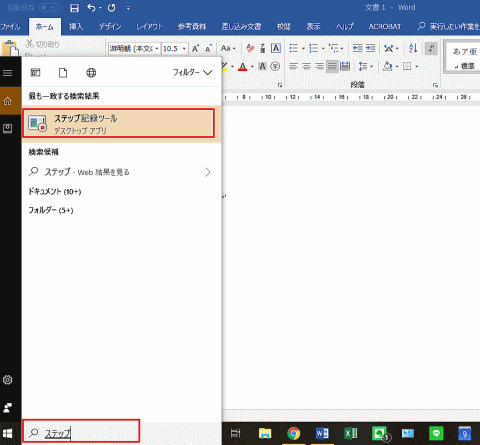Viewport: 480px width, 445px height.
Task: Switch to the ACROBAT tab
Action: pos(385,27)
